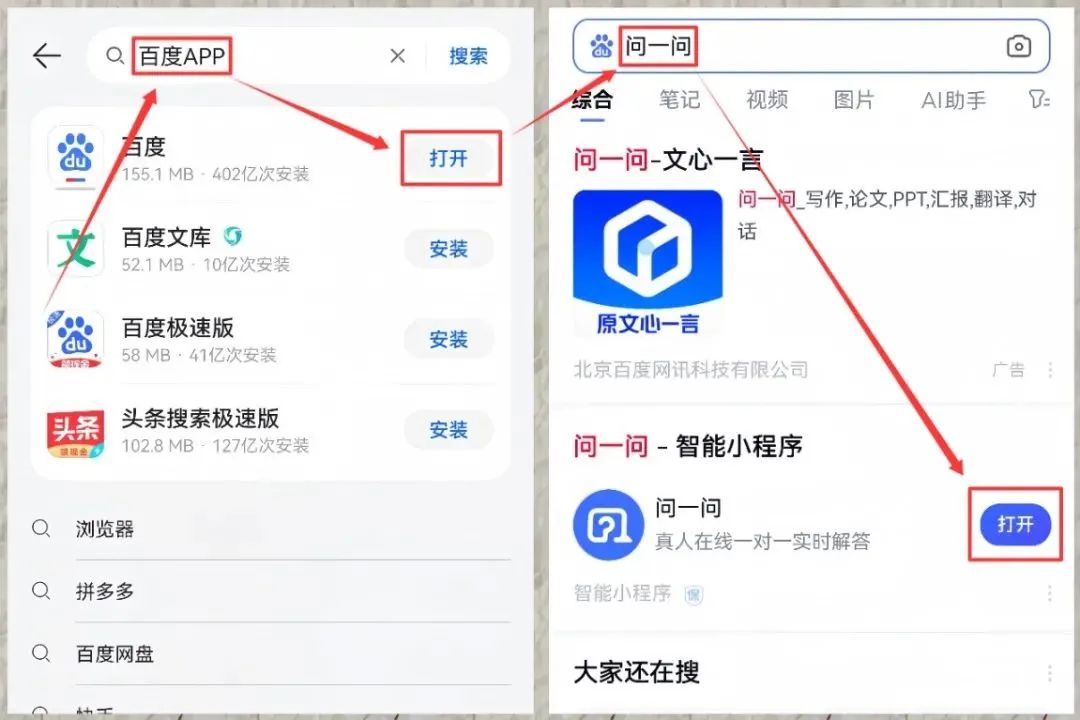Tap the camera icon in search bar
The image size is (1080, 720).
tap(1019, 46)
